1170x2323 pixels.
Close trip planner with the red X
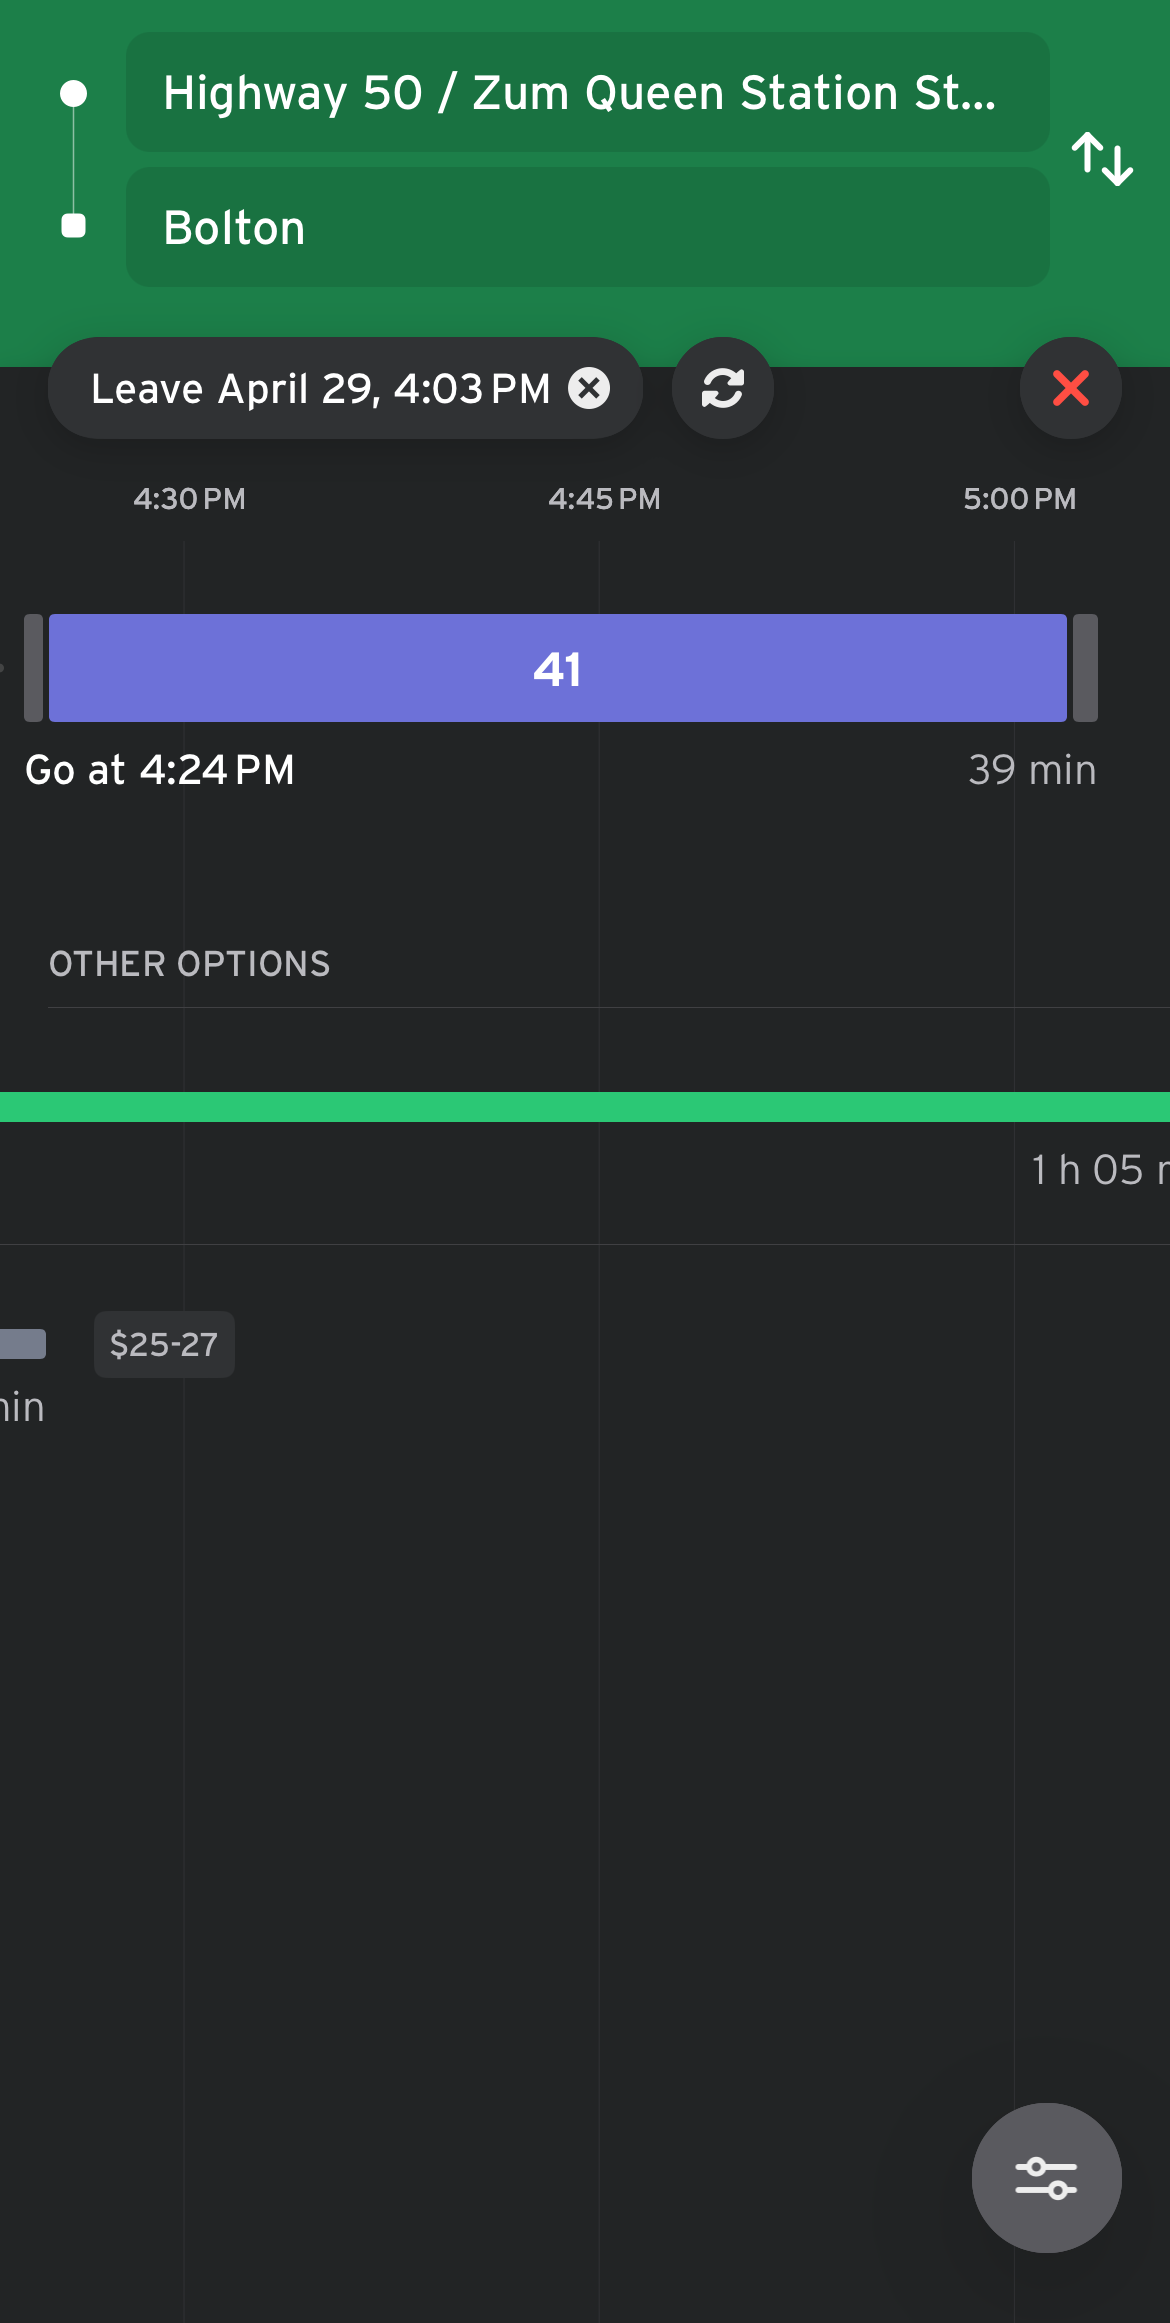(1070, 388)
